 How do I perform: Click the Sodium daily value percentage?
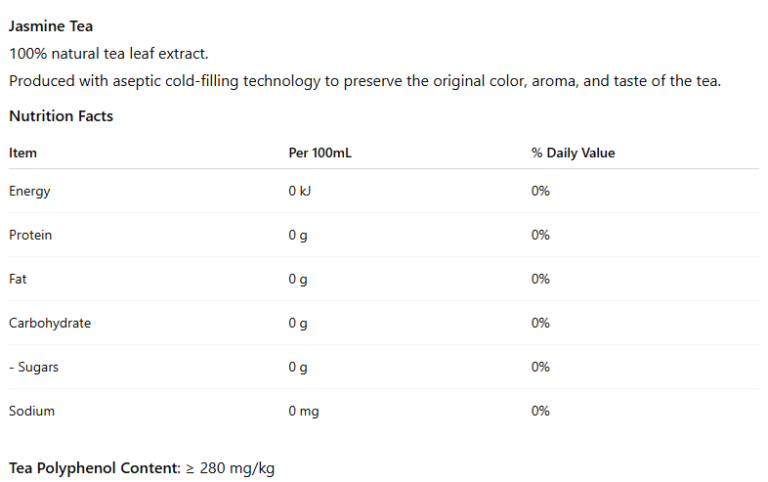541,411
